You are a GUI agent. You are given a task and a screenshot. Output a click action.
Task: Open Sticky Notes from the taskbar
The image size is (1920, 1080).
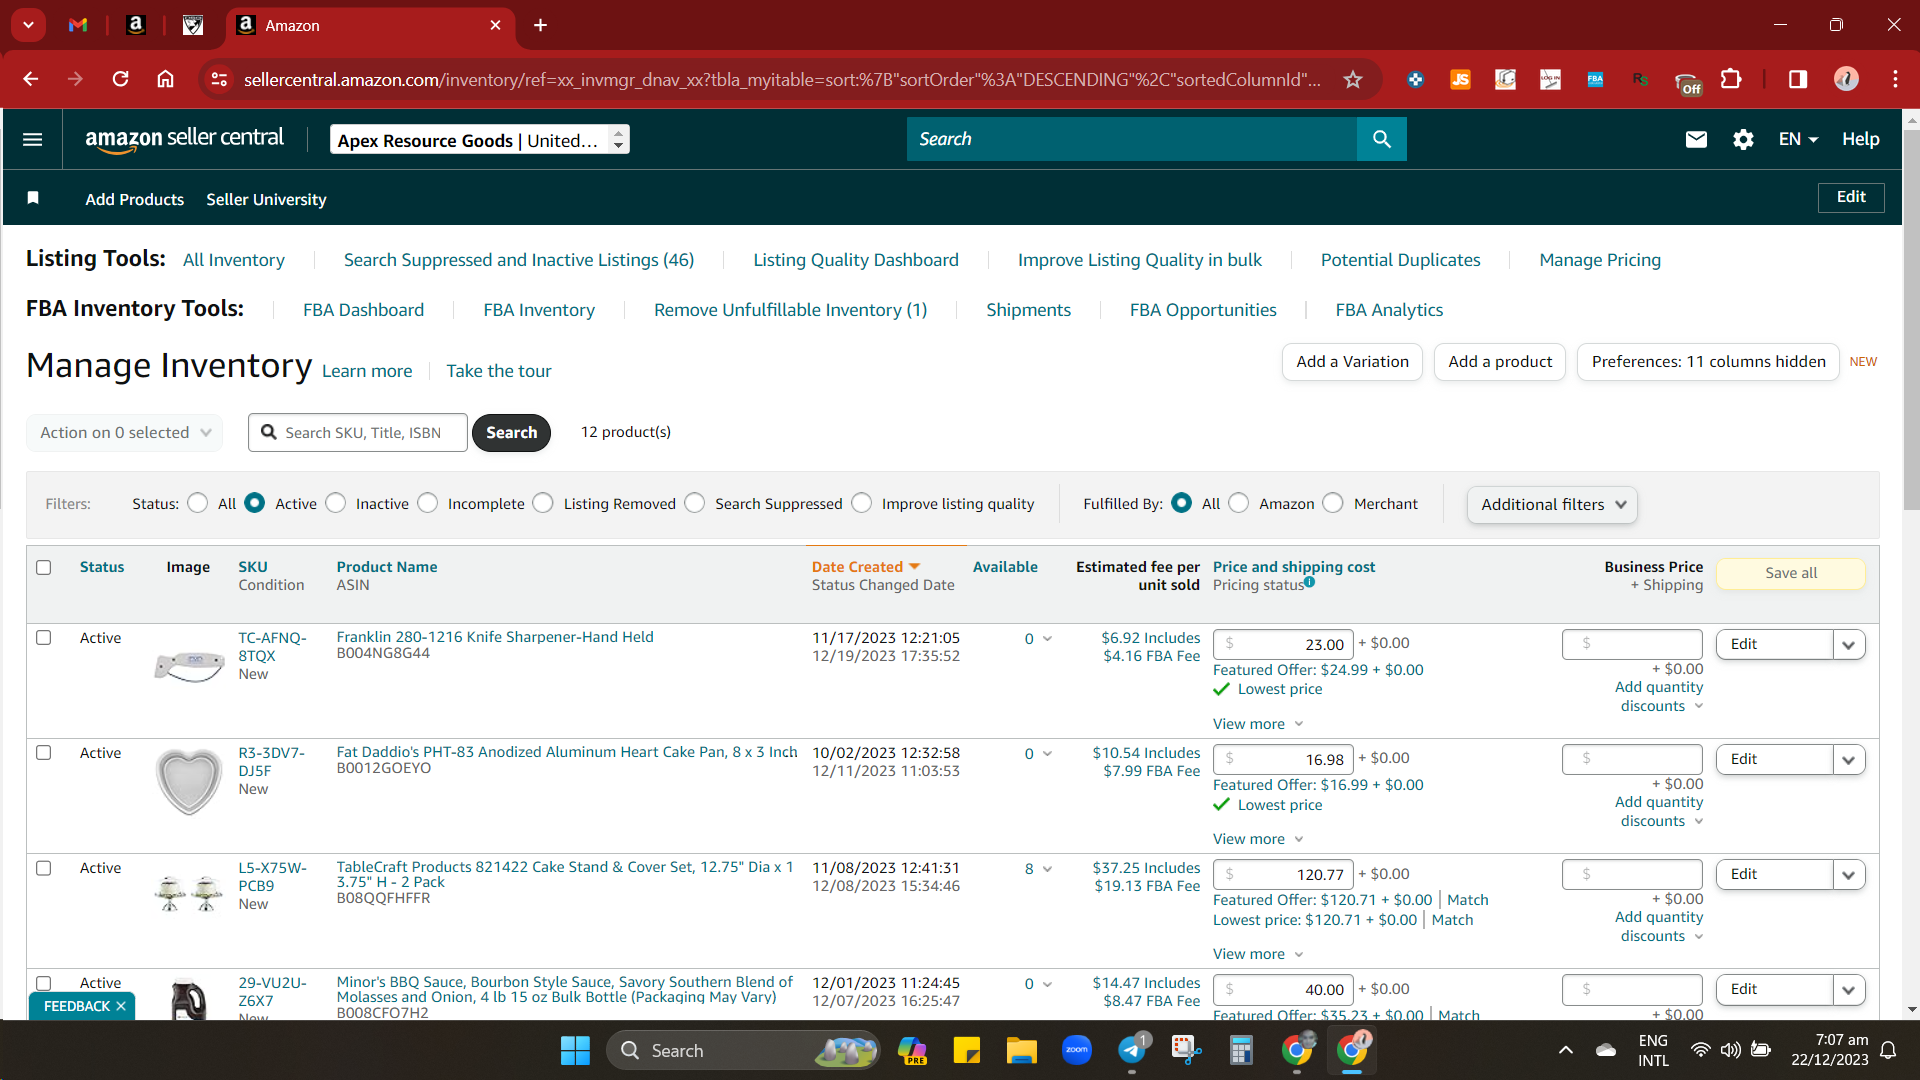(x=967, y=1050)
